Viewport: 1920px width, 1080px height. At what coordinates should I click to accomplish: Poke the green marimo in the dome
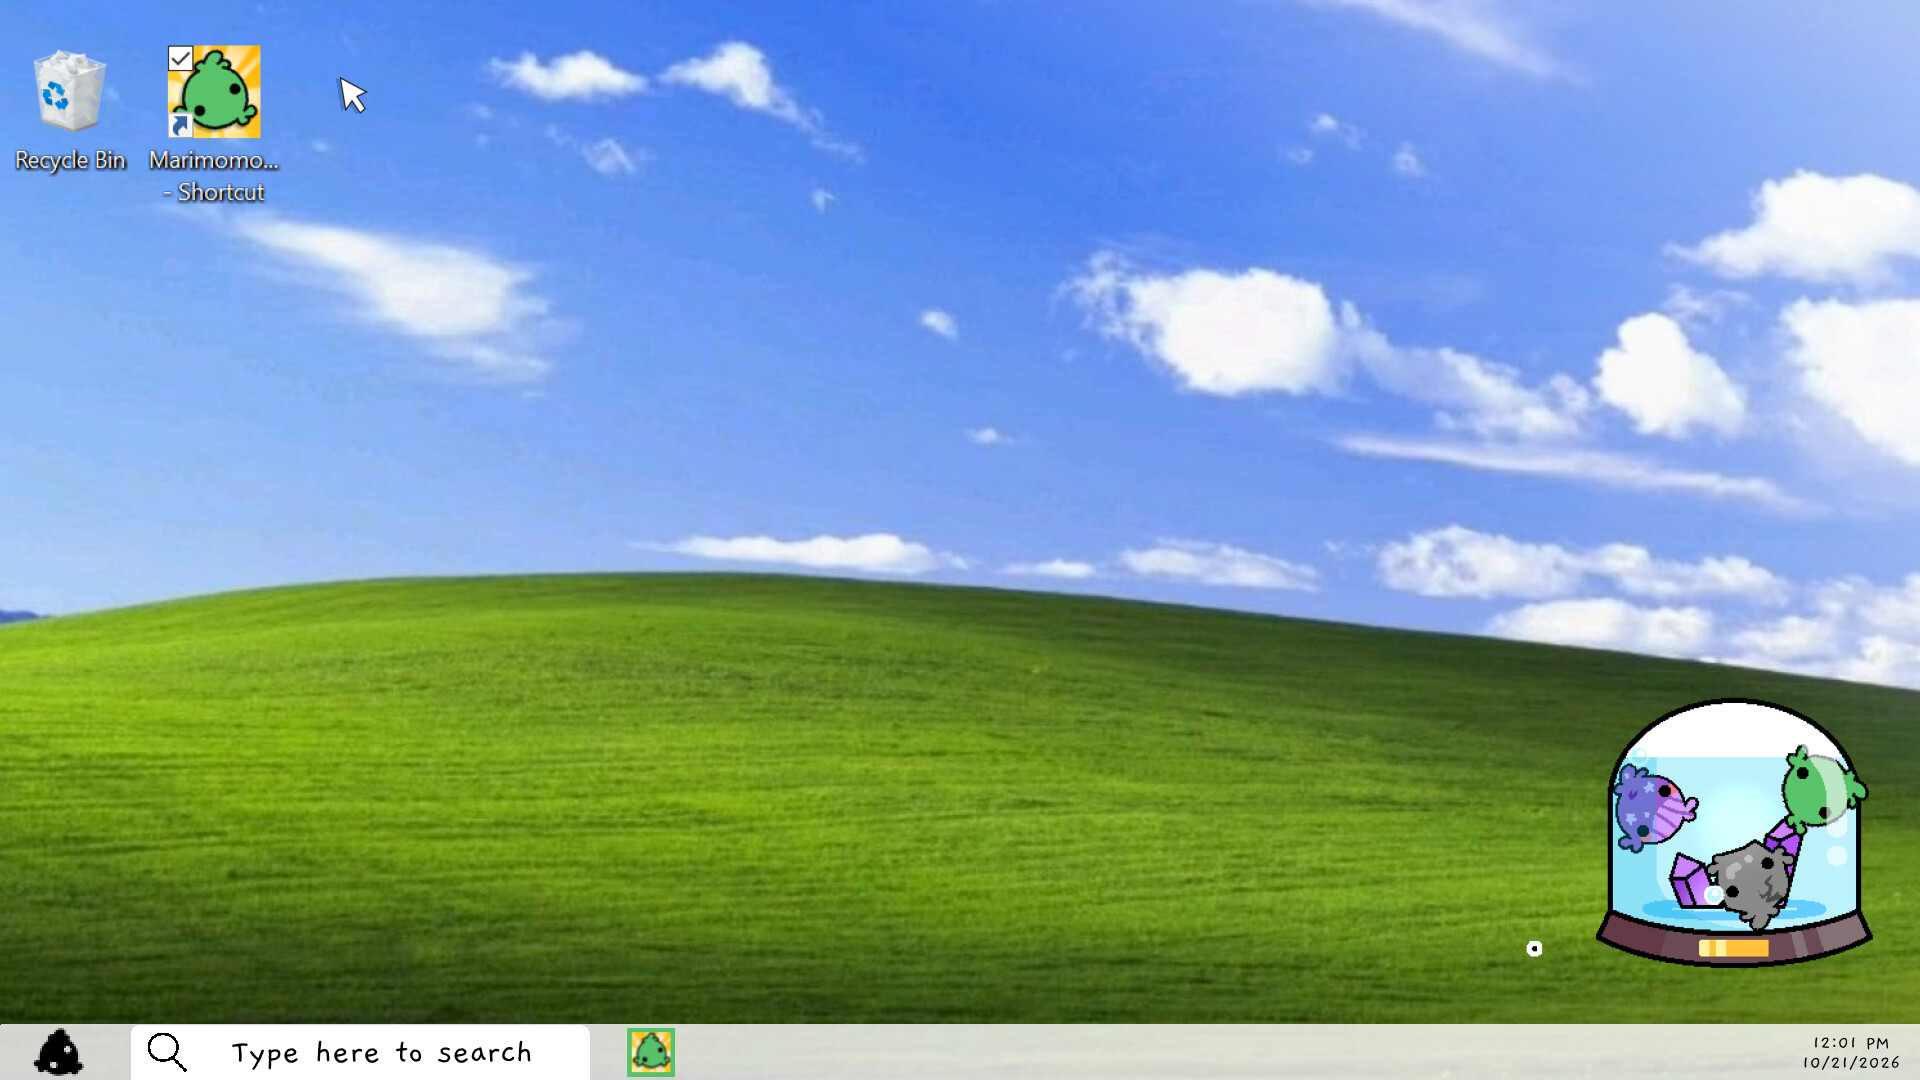1822,789
